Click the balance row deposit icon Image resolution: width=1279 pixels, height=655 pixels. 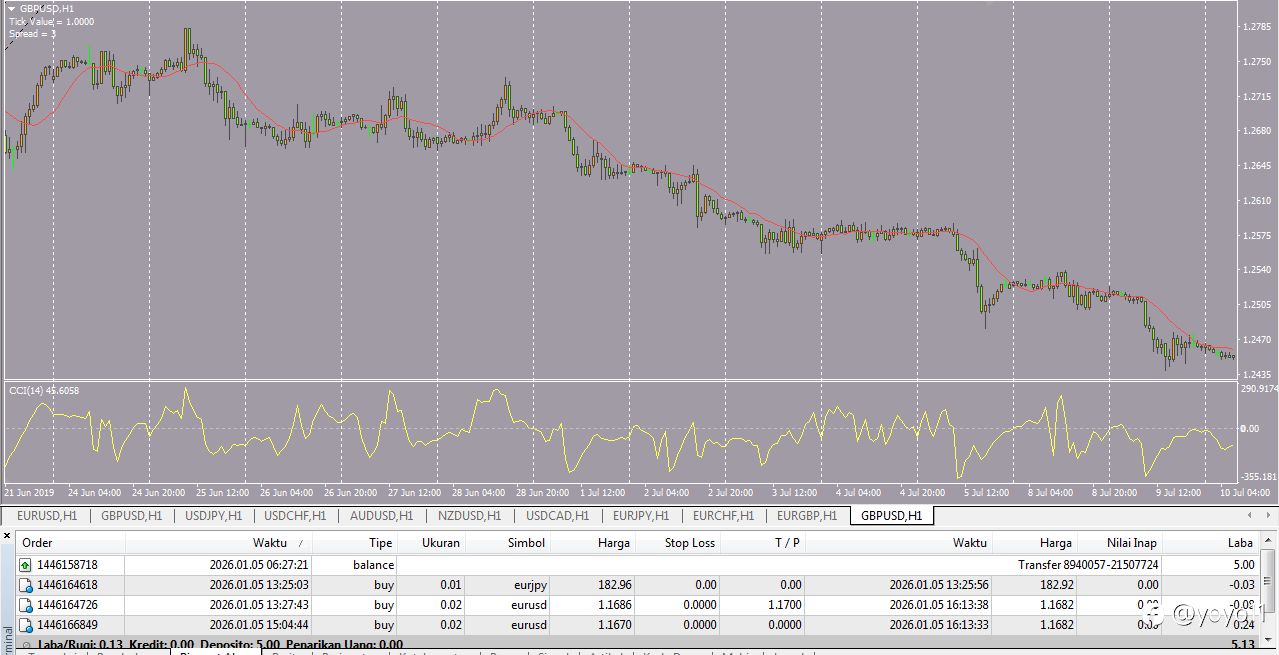[25, 565]
